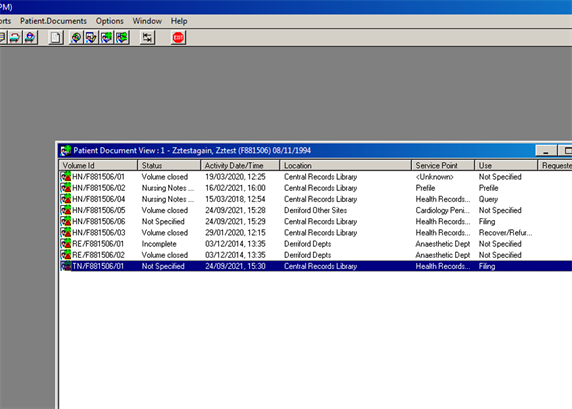Select highlighted volume TN/F881506/01
This screenshot has width=572, height=409.
tap(98, 266)
